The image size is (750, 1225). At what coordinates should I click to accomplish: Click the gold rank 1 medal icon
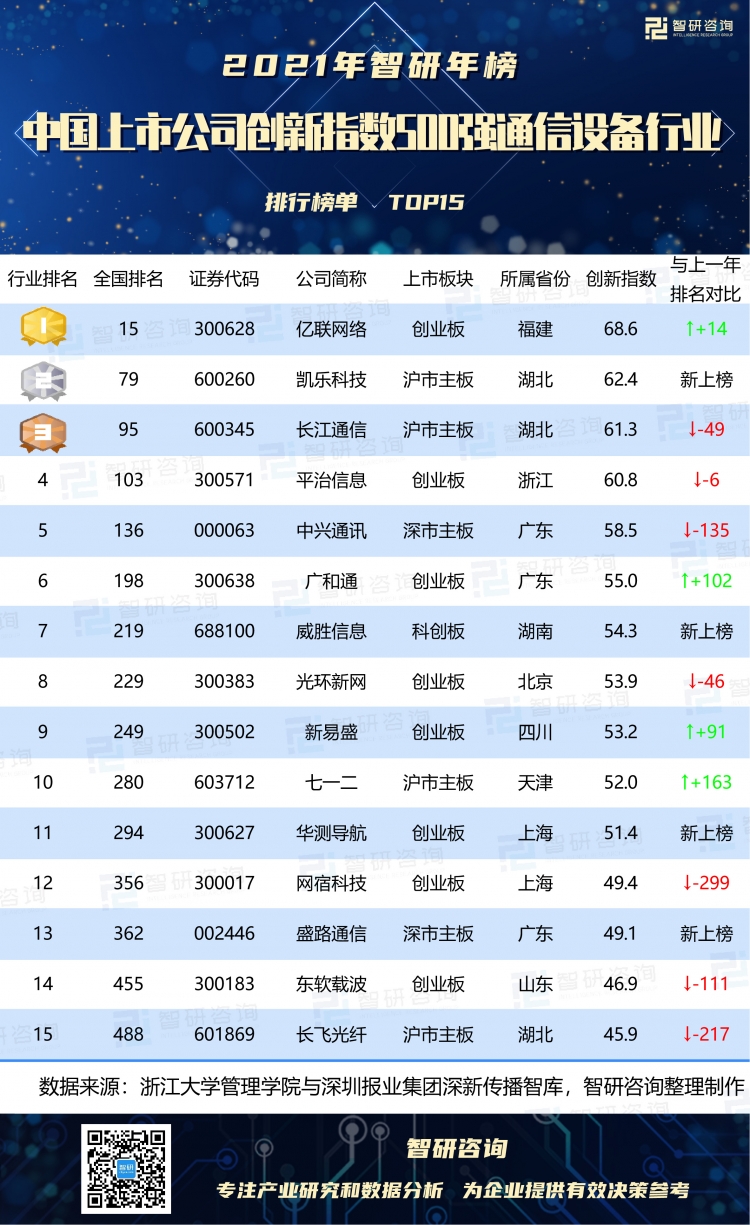click(43, 327)
